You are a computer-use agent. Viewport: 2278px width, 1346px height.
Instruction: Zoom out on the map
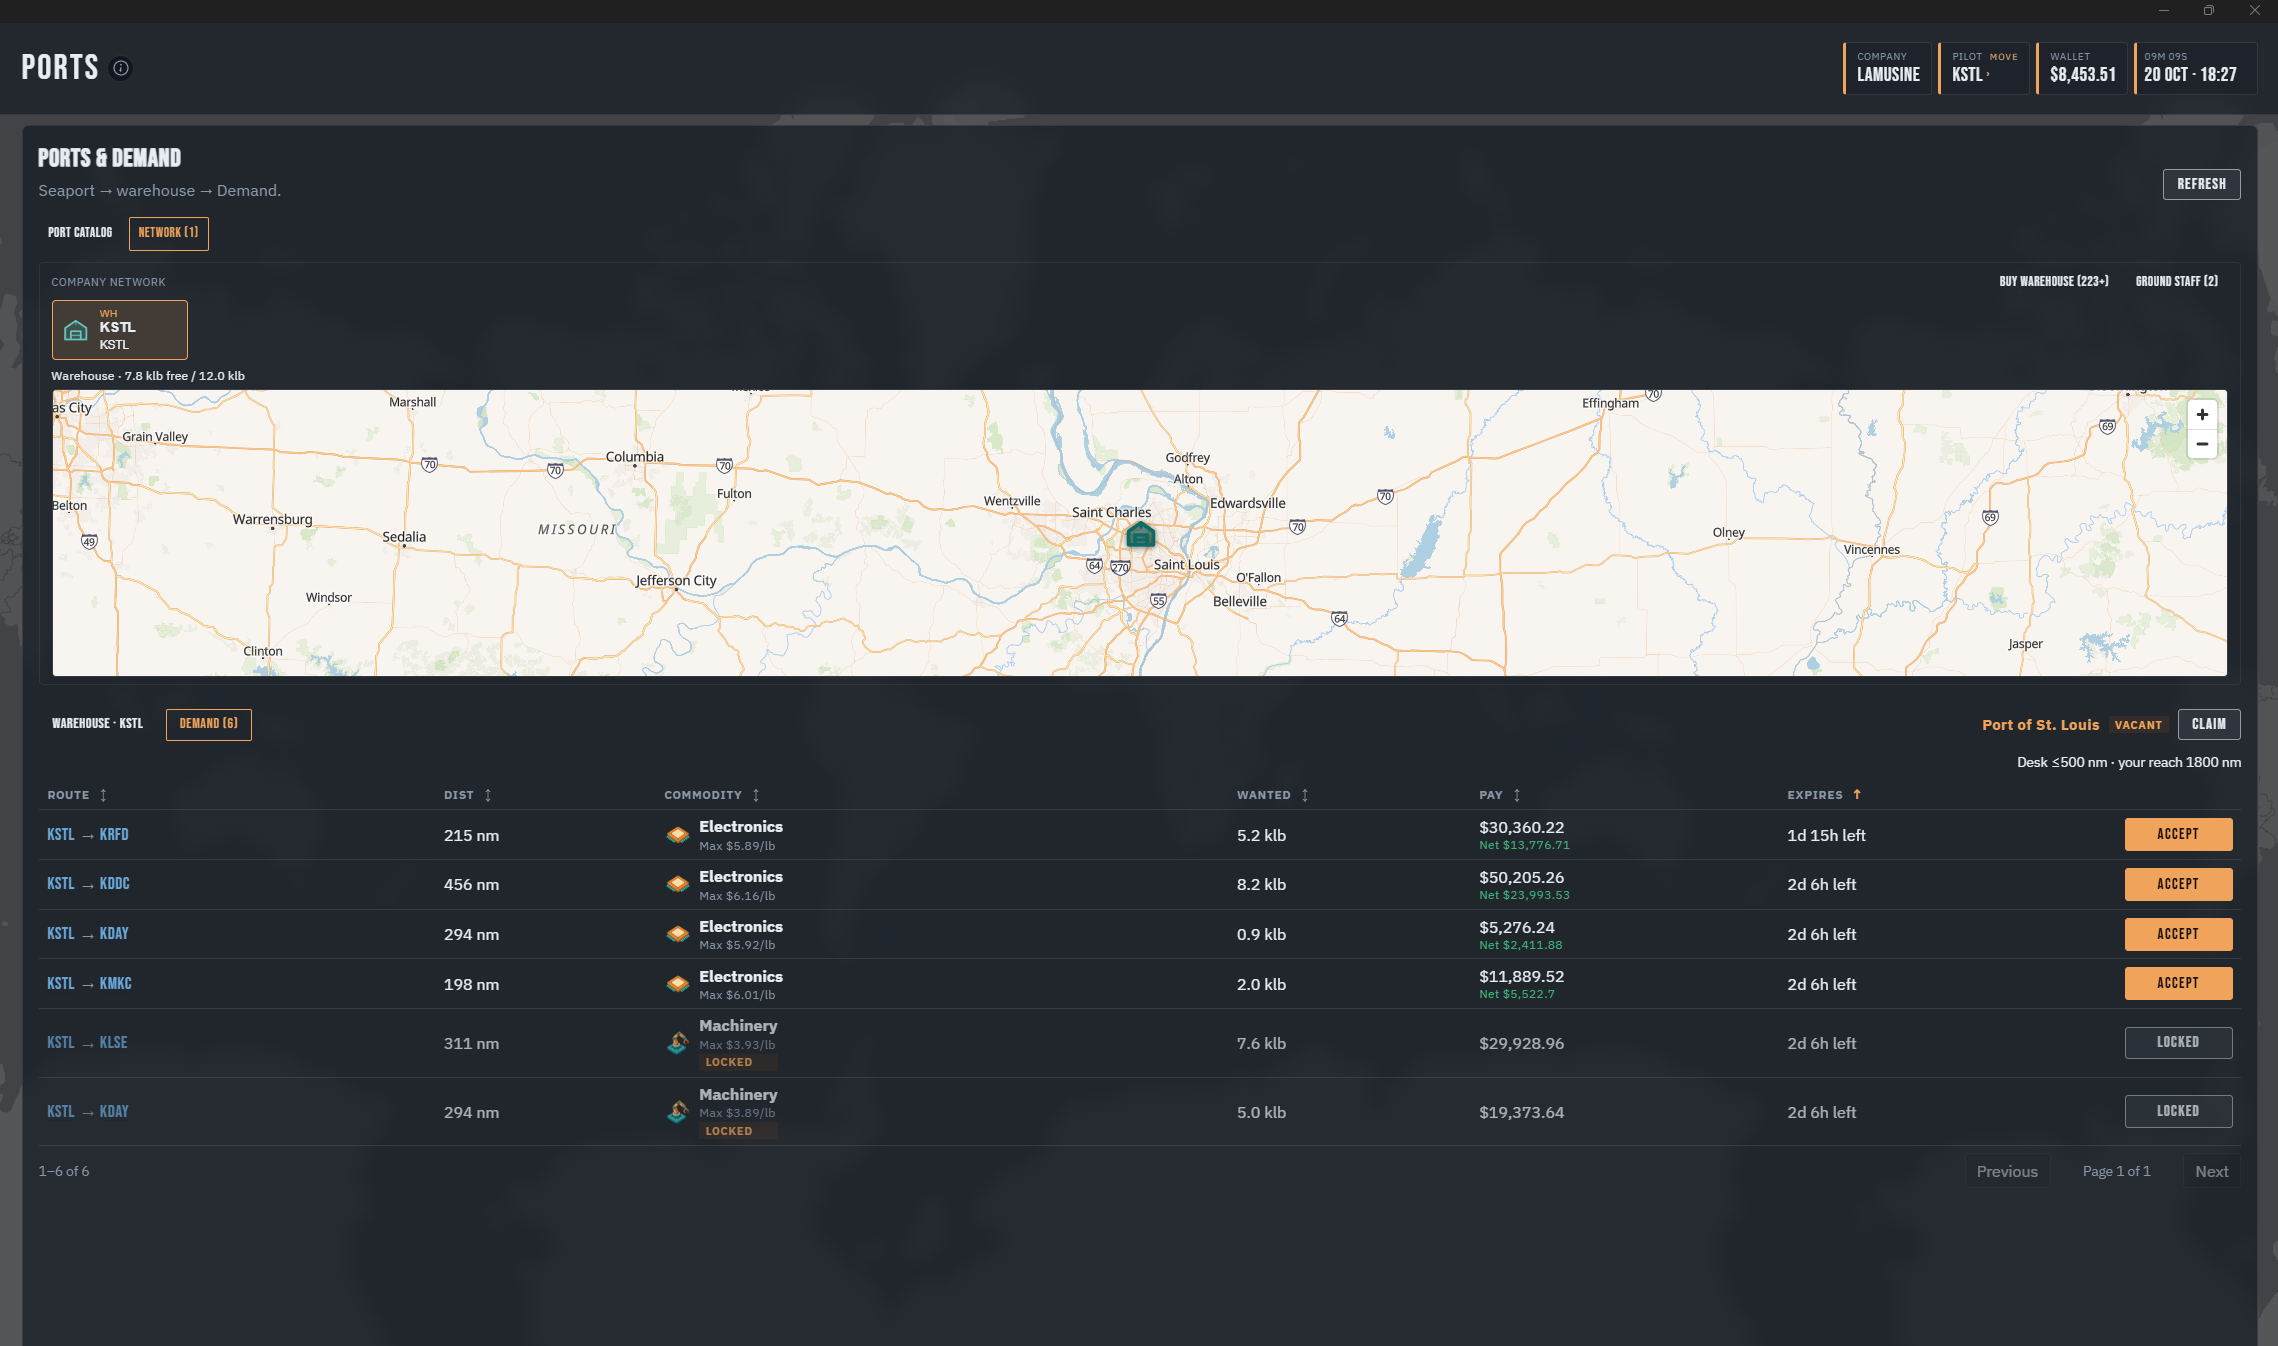click(x=2201, y=444)
